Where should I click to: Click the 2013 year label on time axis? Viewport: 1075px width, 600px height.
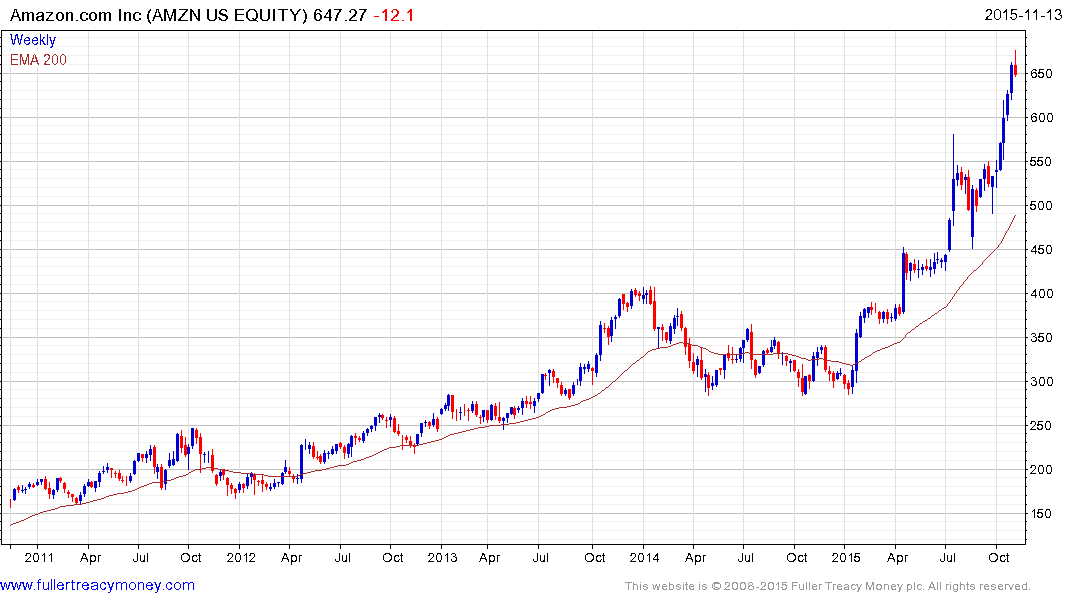pos(442,557)
